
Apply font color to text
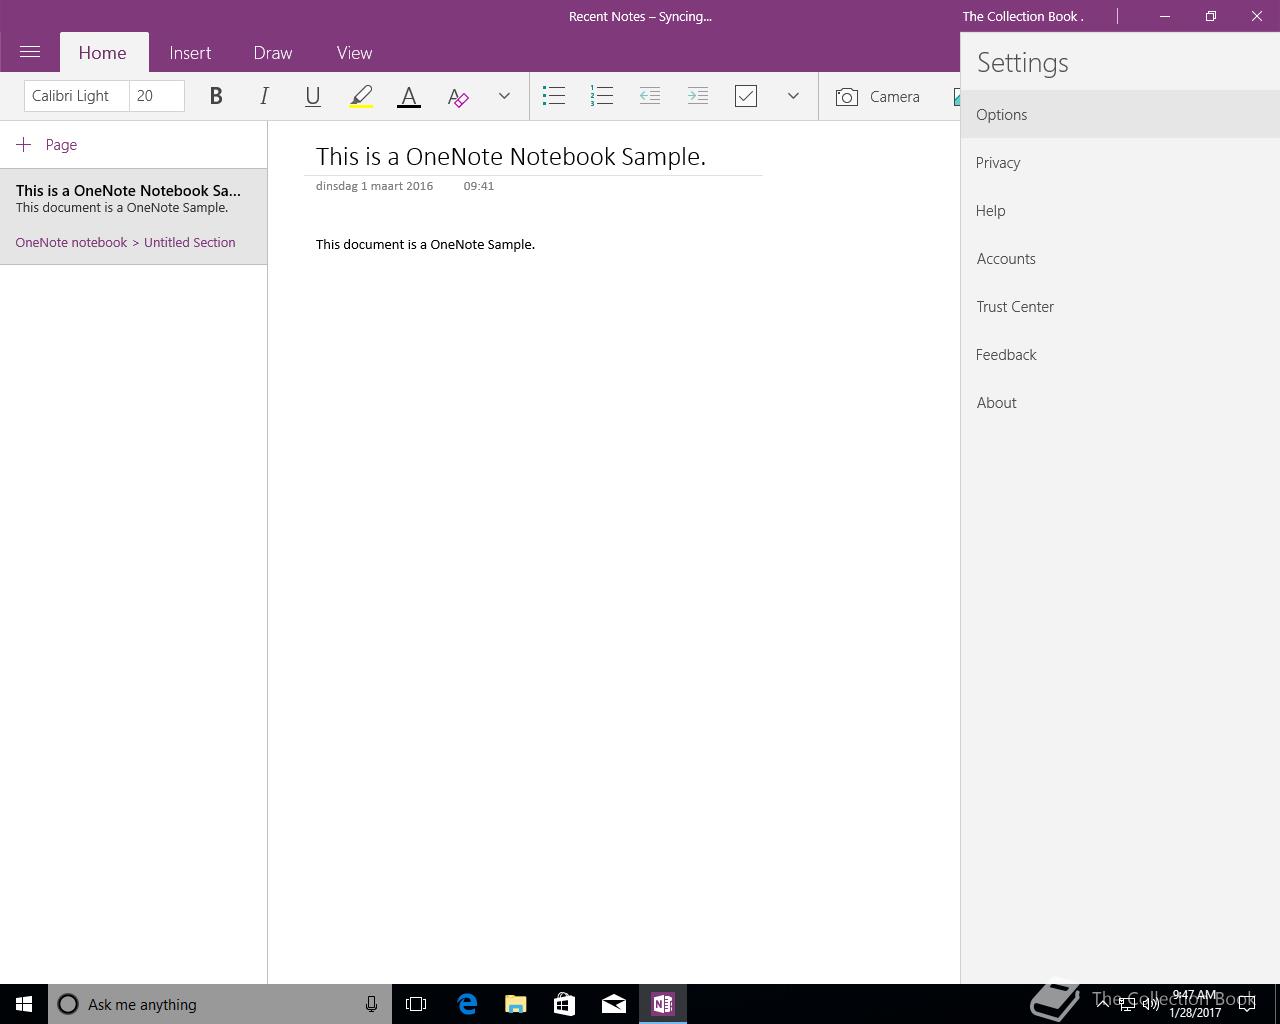[x=409, y=96]
